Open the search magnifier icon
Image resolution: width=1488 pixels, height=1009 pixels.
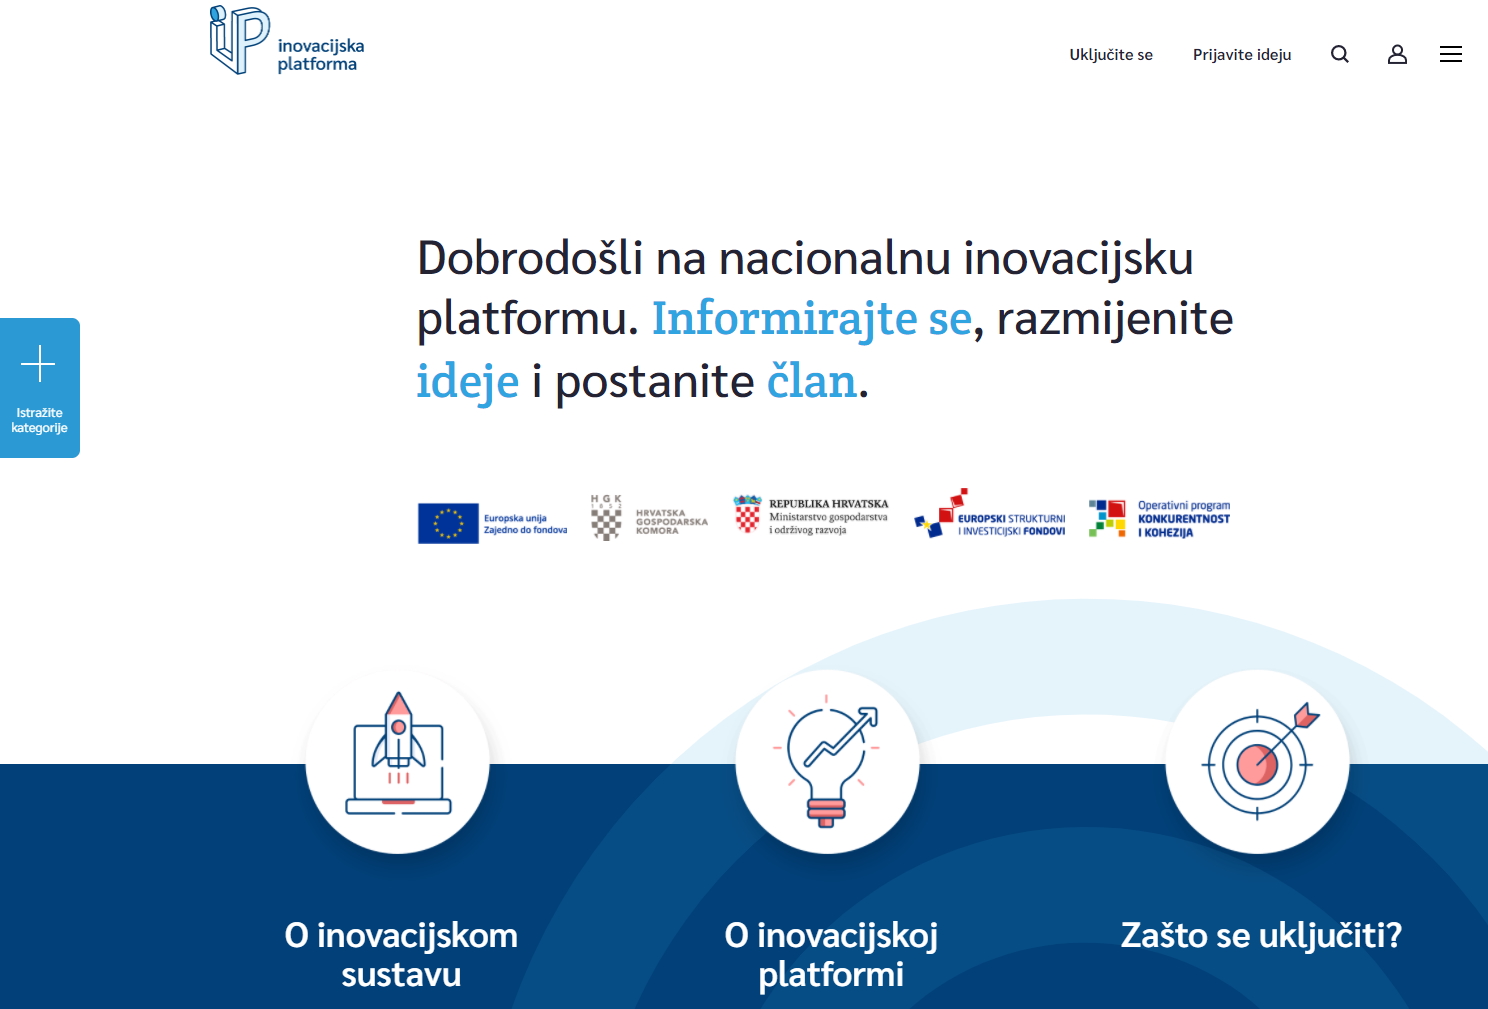click(x=1340, y=55)
